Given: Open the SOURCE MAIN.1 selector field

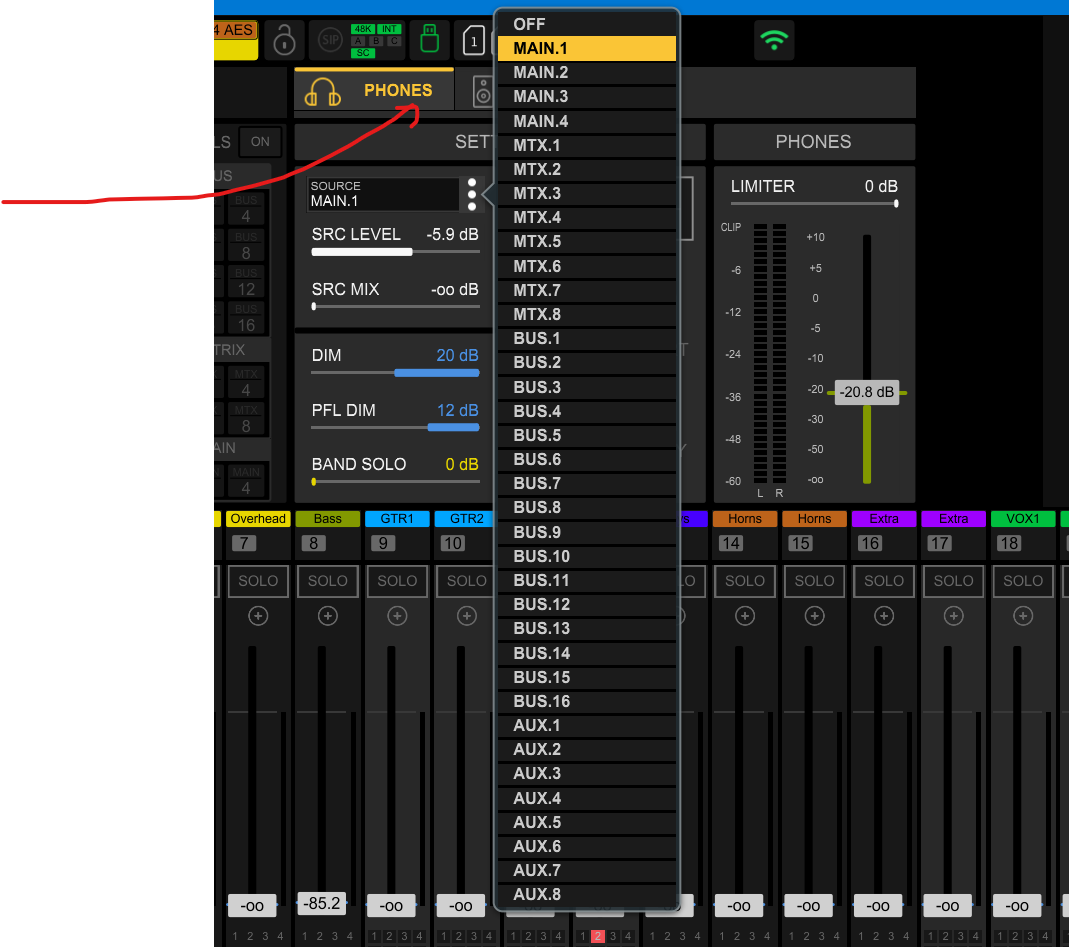Looking at the screenshot, I should (x=383, y=194).
